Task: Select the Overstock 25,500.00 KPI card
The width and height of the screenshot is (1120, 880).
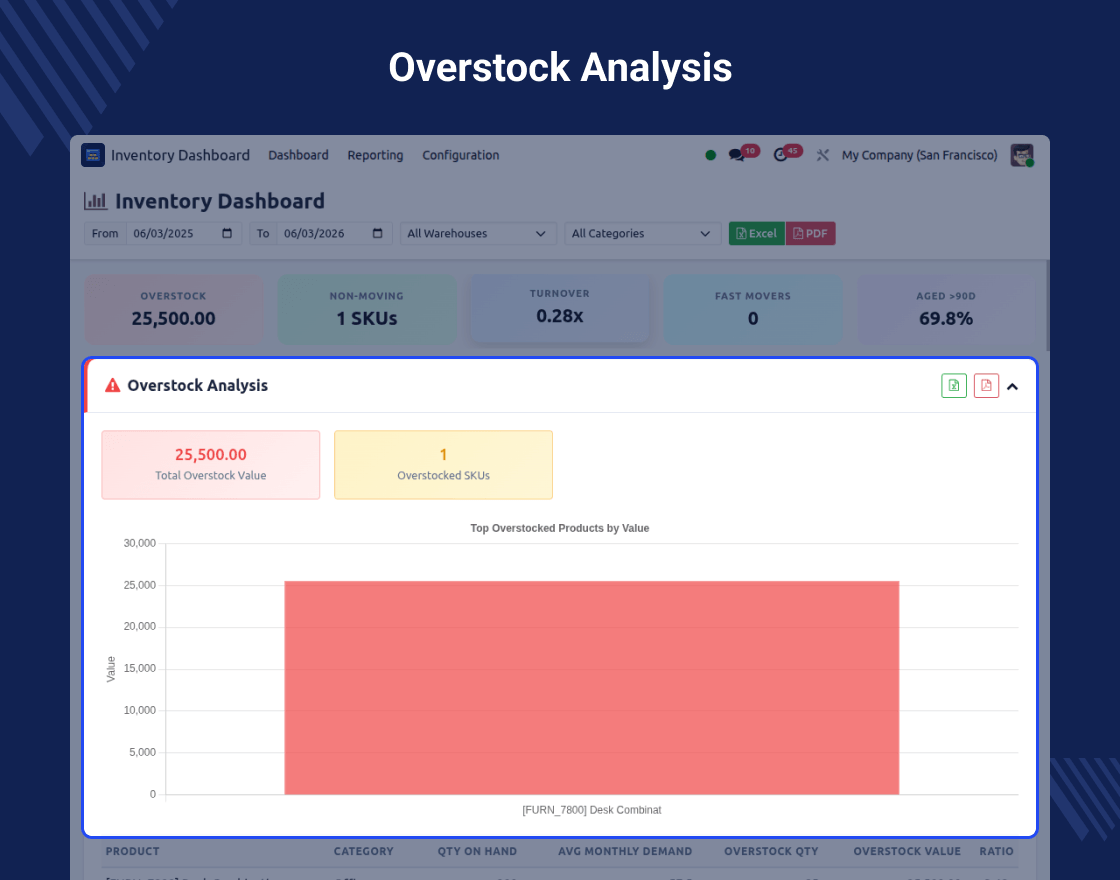Action: pos(174,309)
